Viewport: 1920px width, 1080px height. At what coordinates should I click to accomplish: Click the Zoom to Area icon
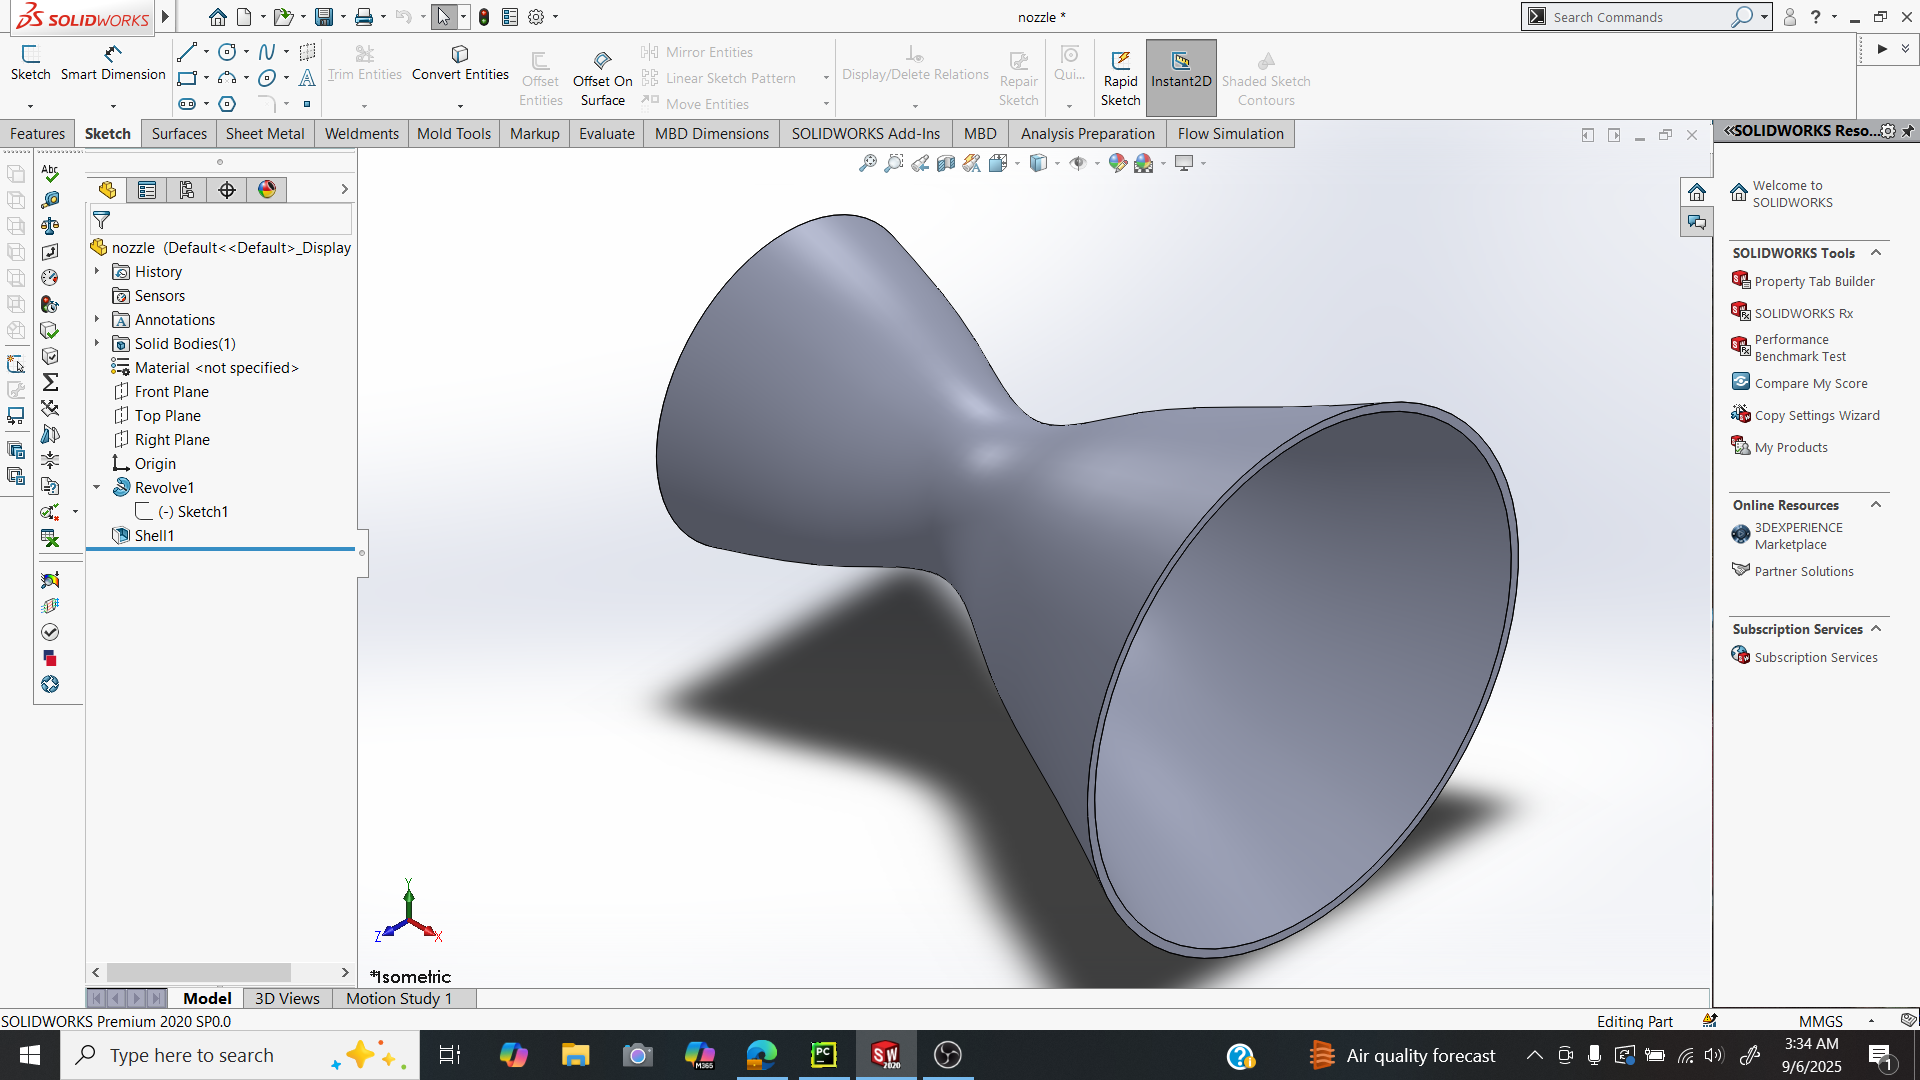tap(893, 163)
